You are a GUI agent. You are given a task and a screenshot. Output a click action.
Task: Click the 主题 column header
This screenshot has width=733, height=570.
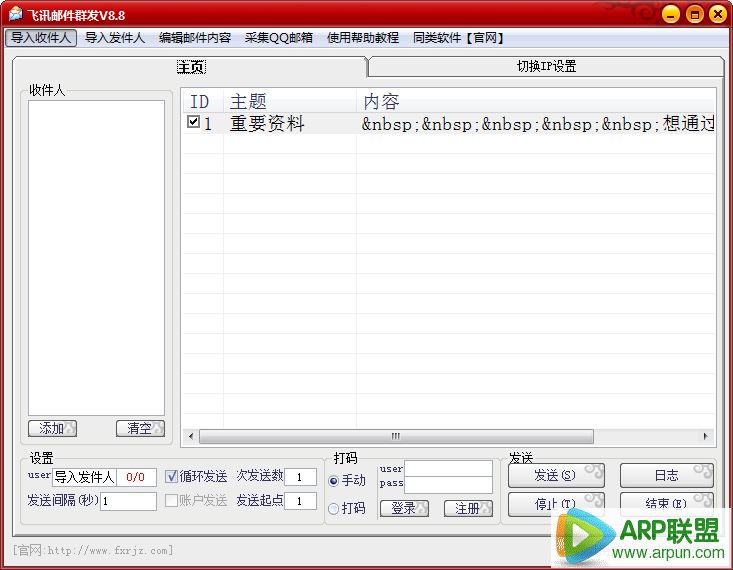pyautogui.click(x=290, y=101)
